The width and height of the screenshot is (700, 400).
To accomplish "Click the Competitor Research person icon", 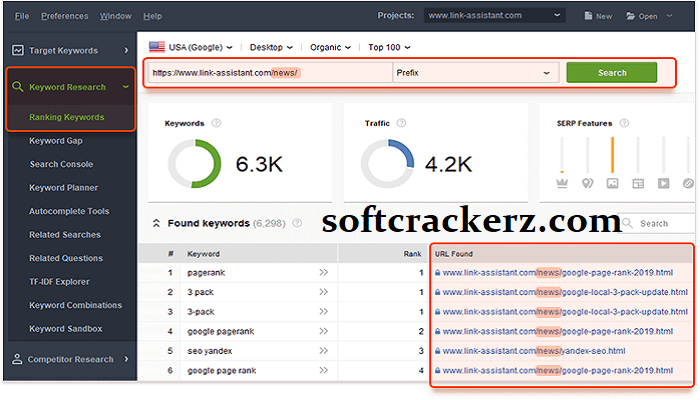I will [17, 359].
